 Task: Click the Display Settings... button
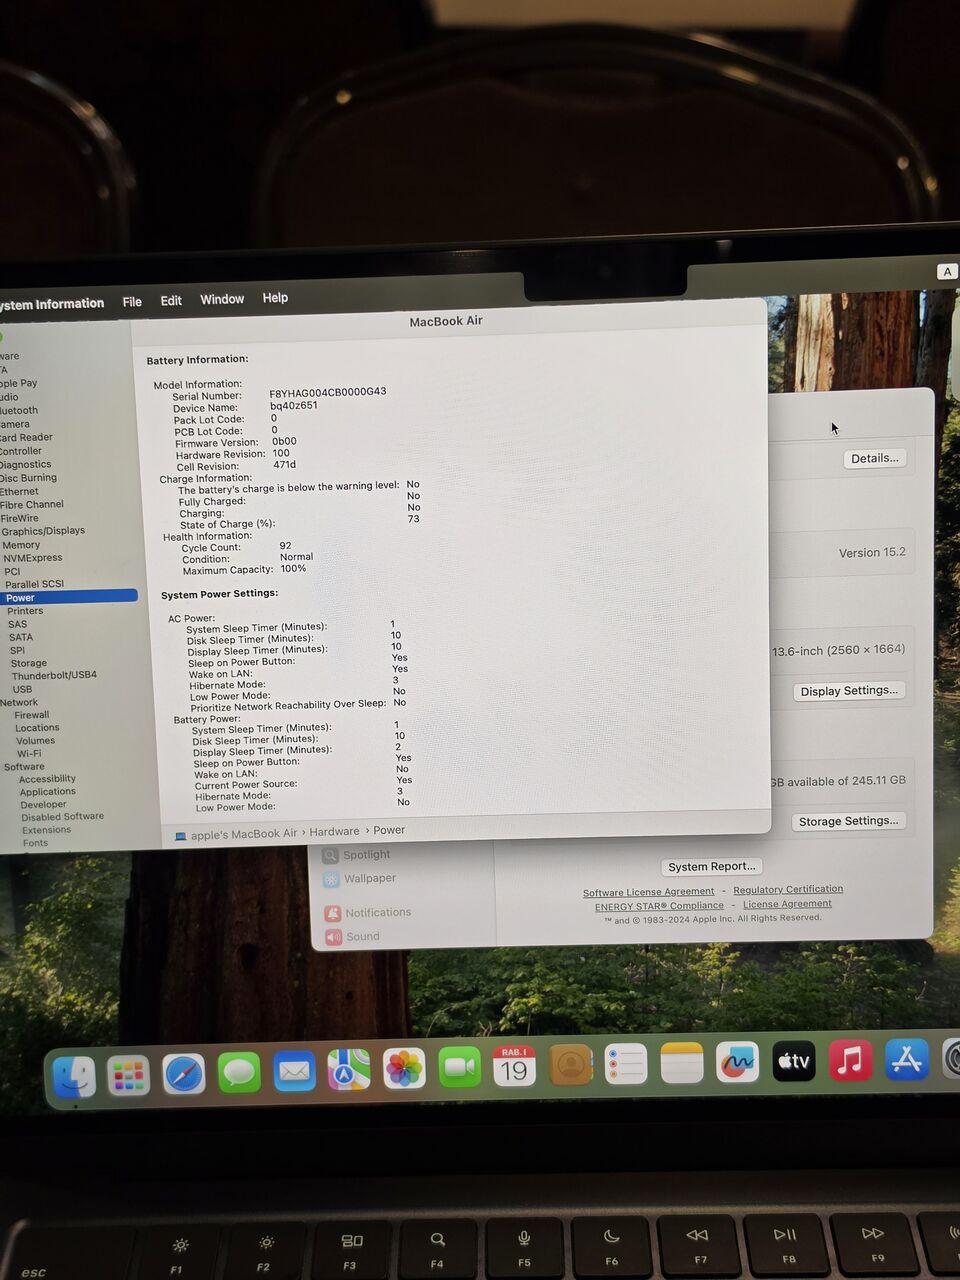click(850, 691)
